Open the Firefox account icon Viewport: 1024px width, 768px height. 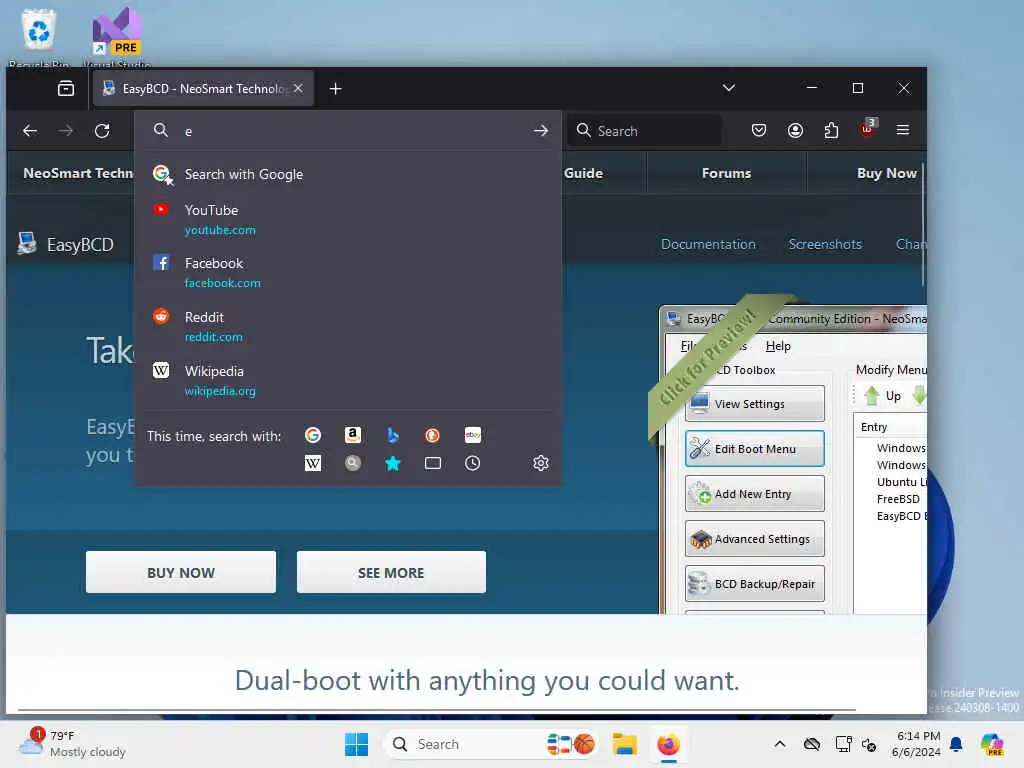tap(795, 131)
